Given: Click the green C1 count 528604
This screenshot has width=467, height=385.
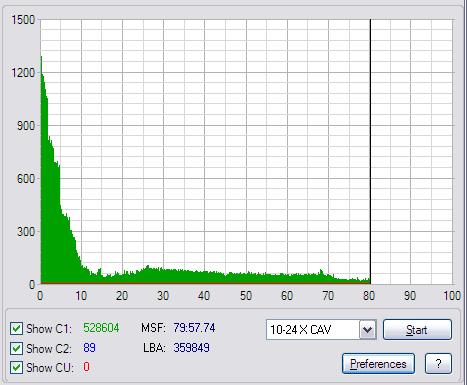Looking at the screenshot, I should coord(101,328).
